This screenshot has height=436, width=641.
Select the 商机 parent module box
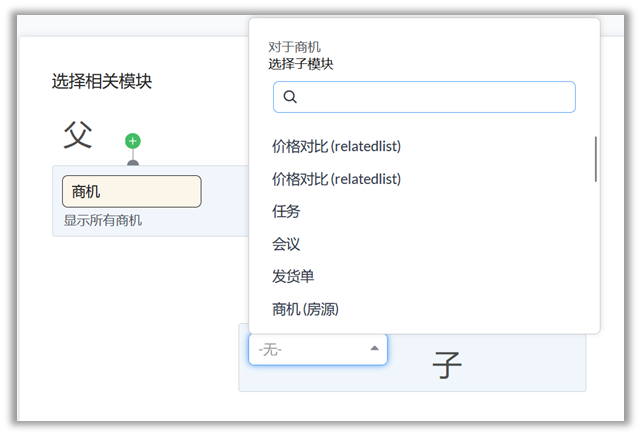point(131,192)
